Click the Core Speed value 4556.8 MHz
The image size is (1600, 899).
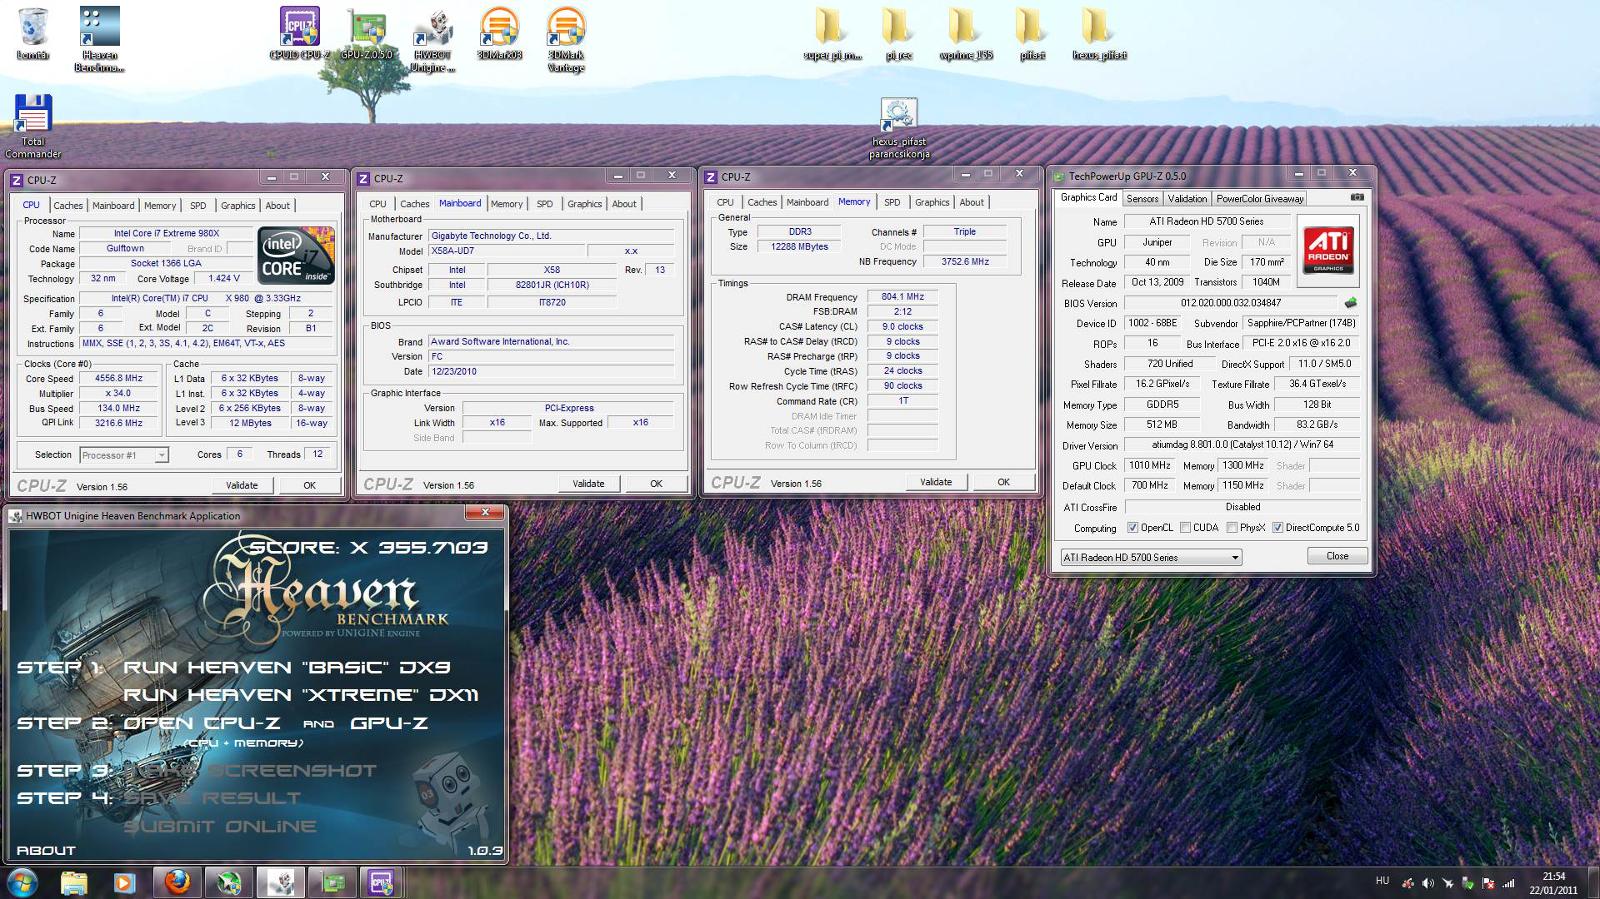pos(118,378)
